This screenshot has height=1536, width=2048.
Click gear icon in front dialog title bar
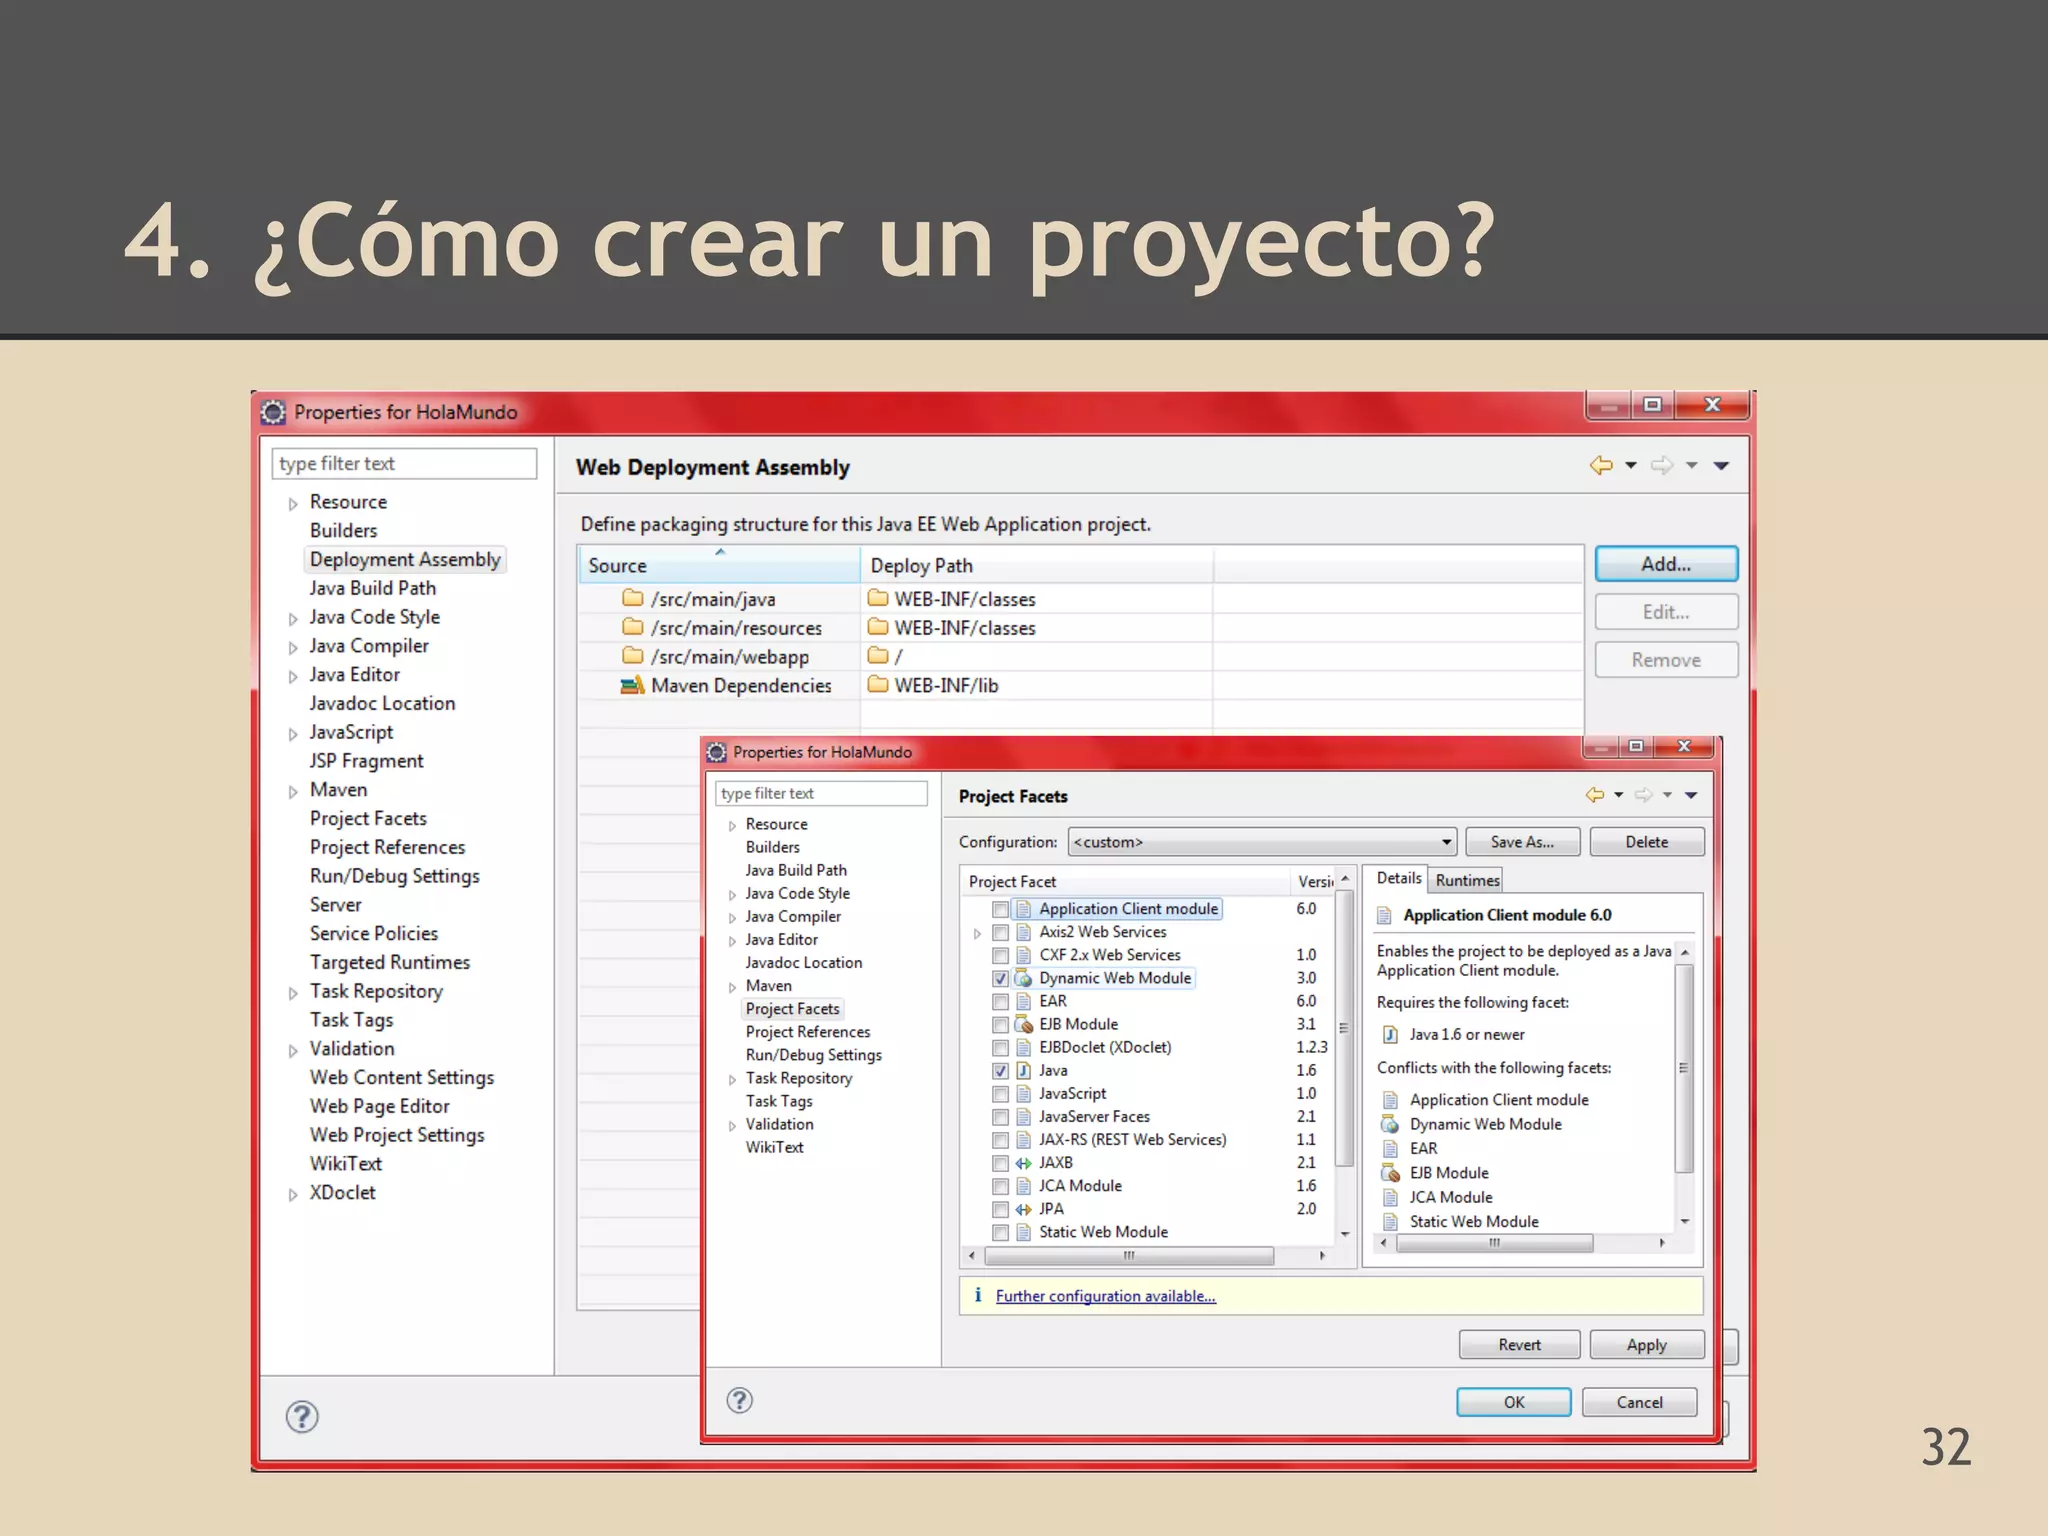click(x=716, y=752)
